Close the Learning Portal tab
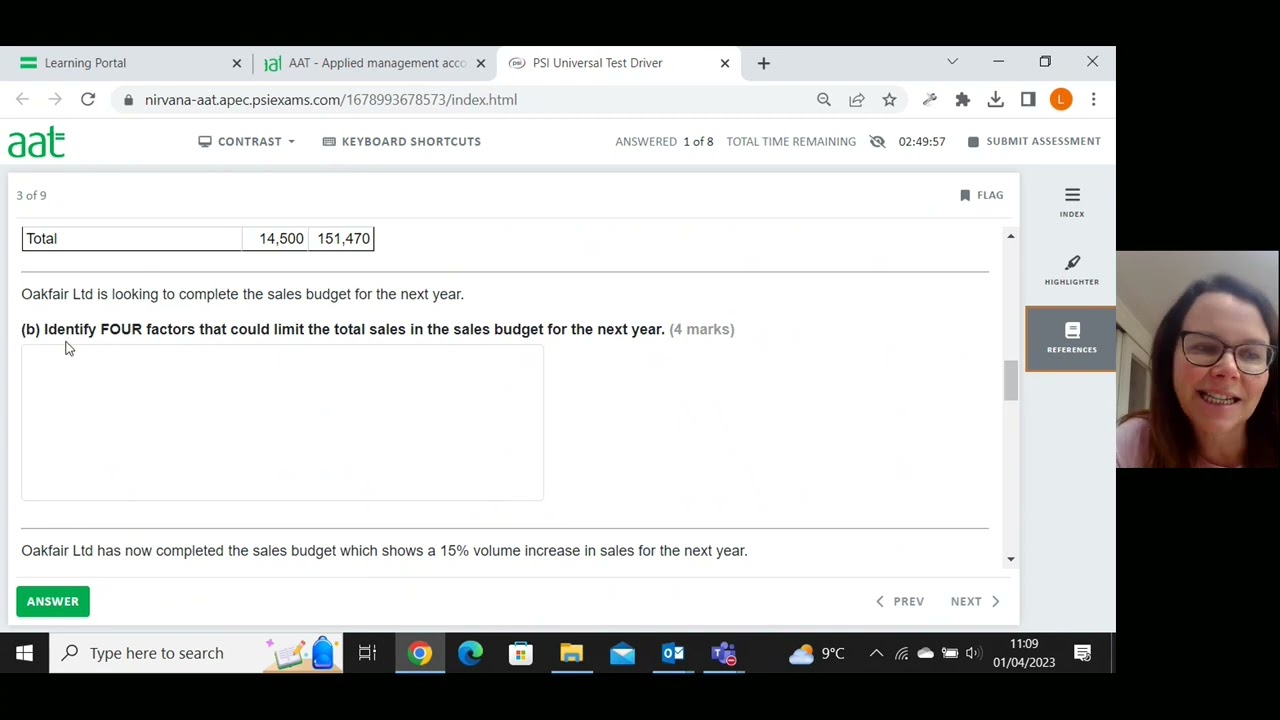 click(x=237, y=63)
